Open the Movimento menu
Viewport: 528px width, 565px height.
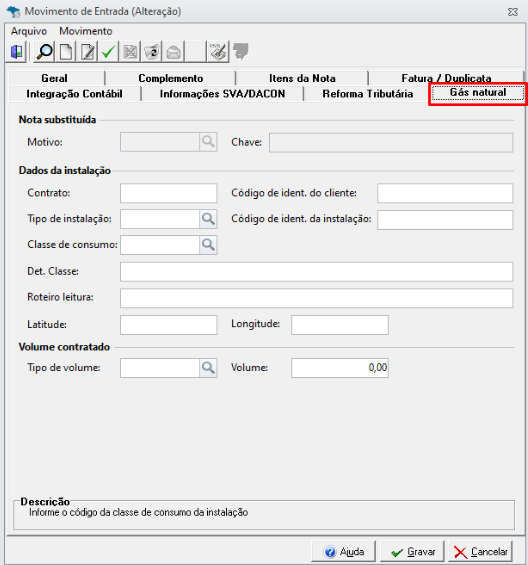[86, 31]
